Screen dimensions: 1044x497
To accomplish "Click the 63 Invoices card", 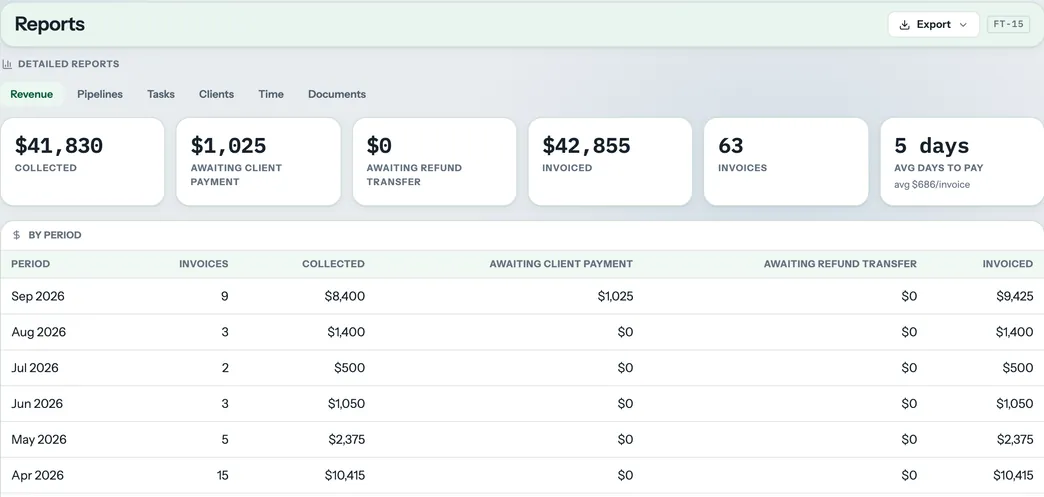I will point(786,162).
